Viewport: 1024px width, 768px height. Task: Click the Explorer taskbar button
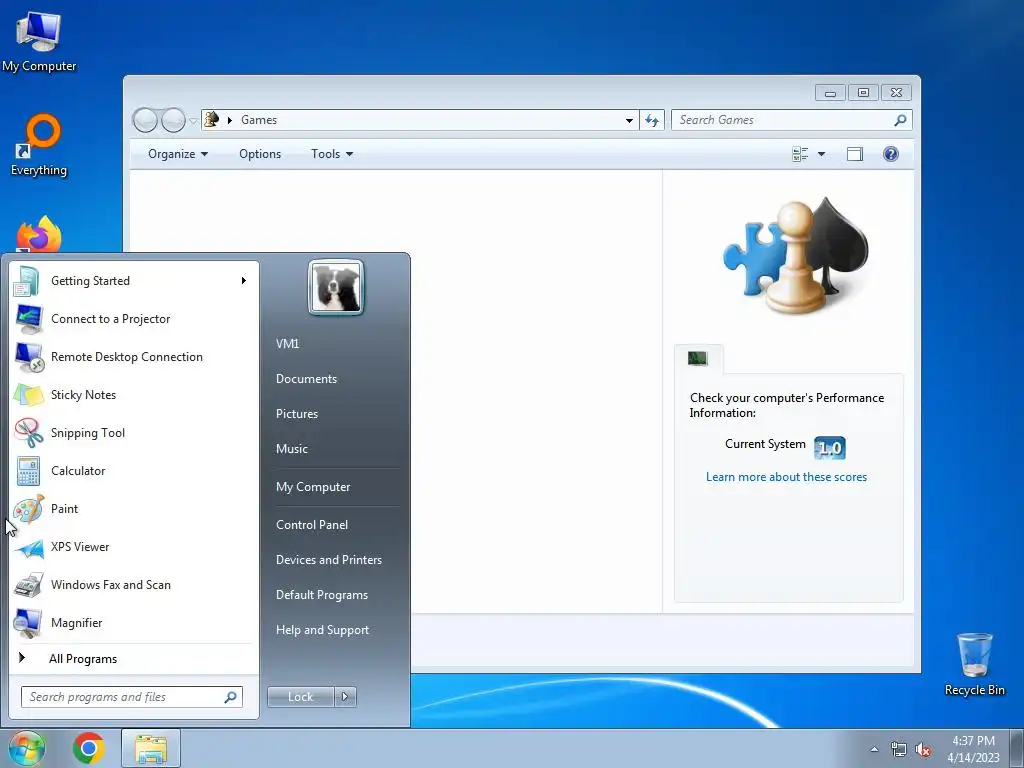[151, 748]
